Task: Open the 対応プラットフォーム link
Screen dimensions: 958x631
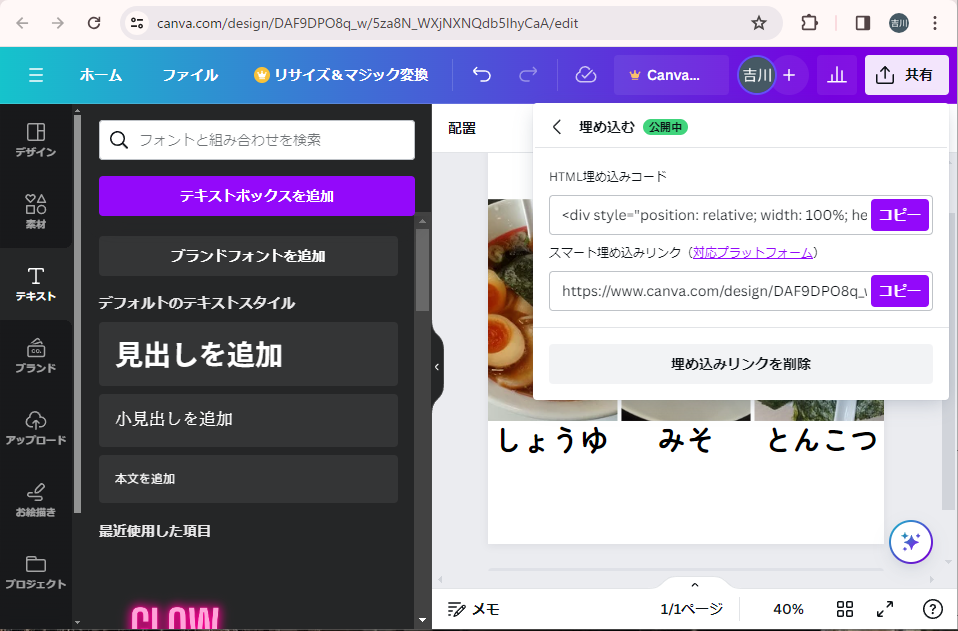Action: pos(753,253)
